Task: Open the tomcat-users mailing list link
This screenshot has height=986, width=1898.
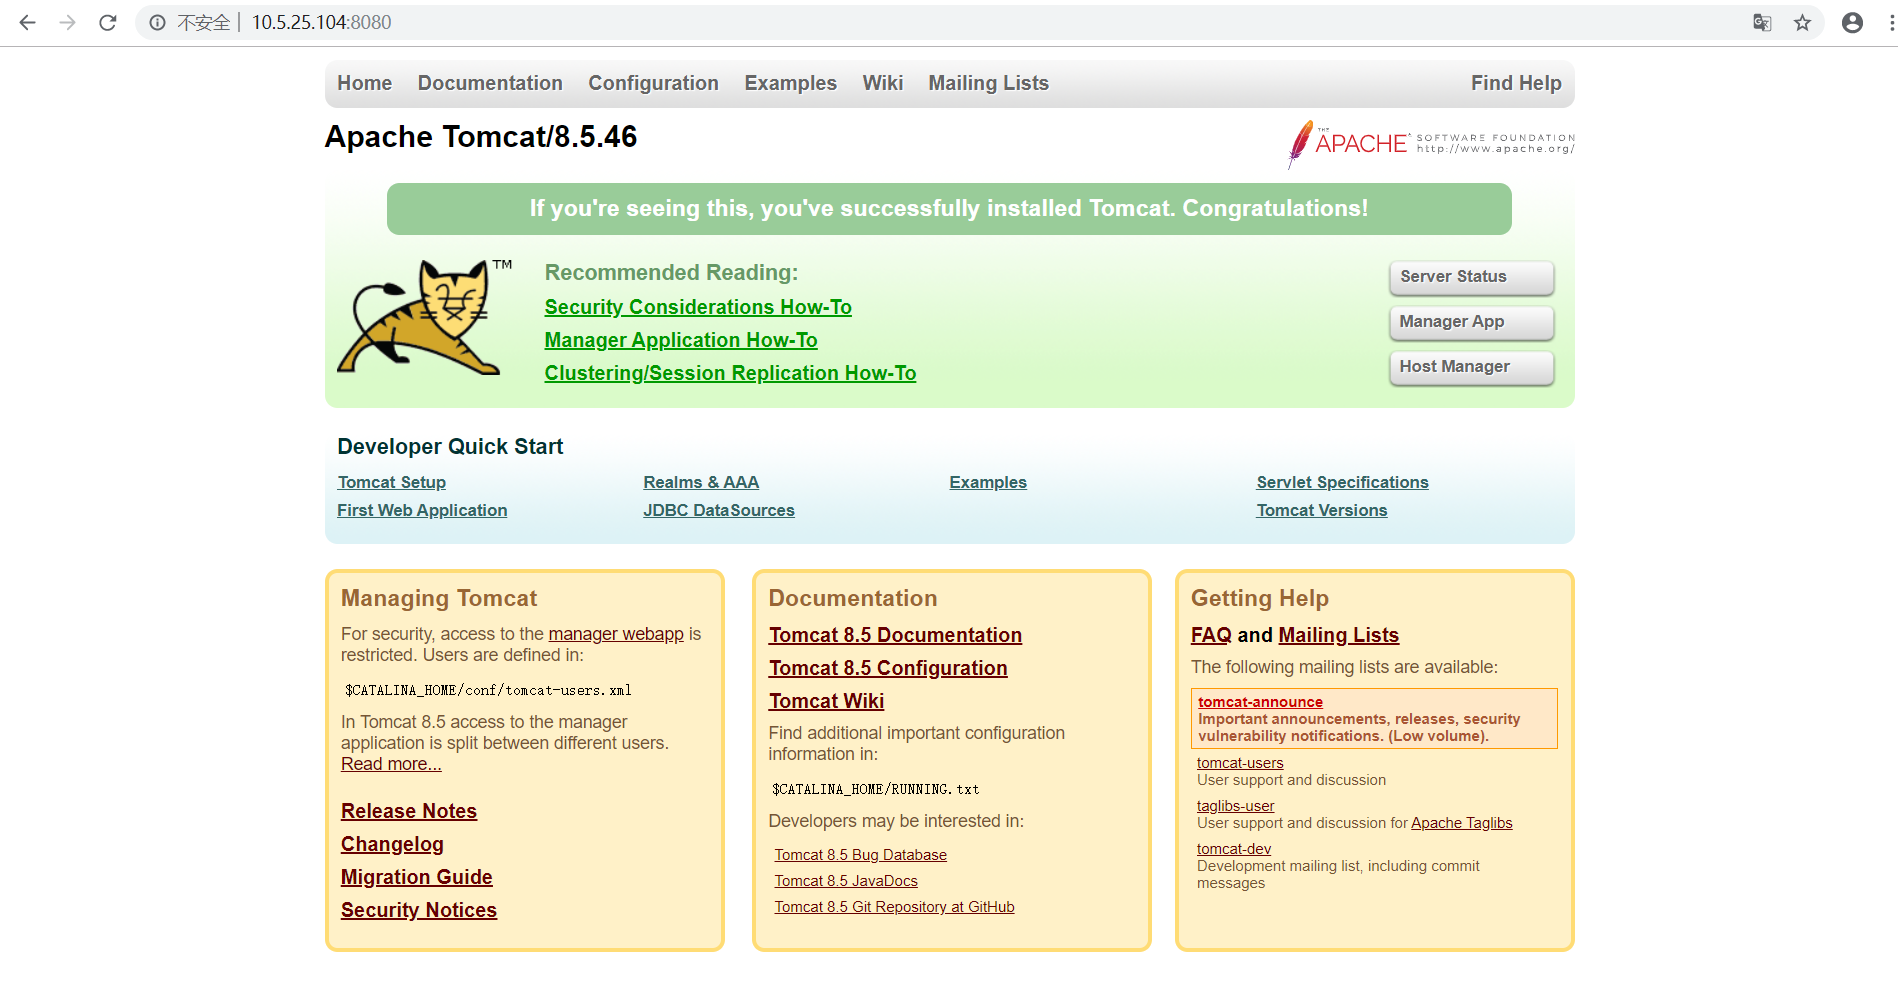Action: pyautogui.click(x=1240, y=763)
